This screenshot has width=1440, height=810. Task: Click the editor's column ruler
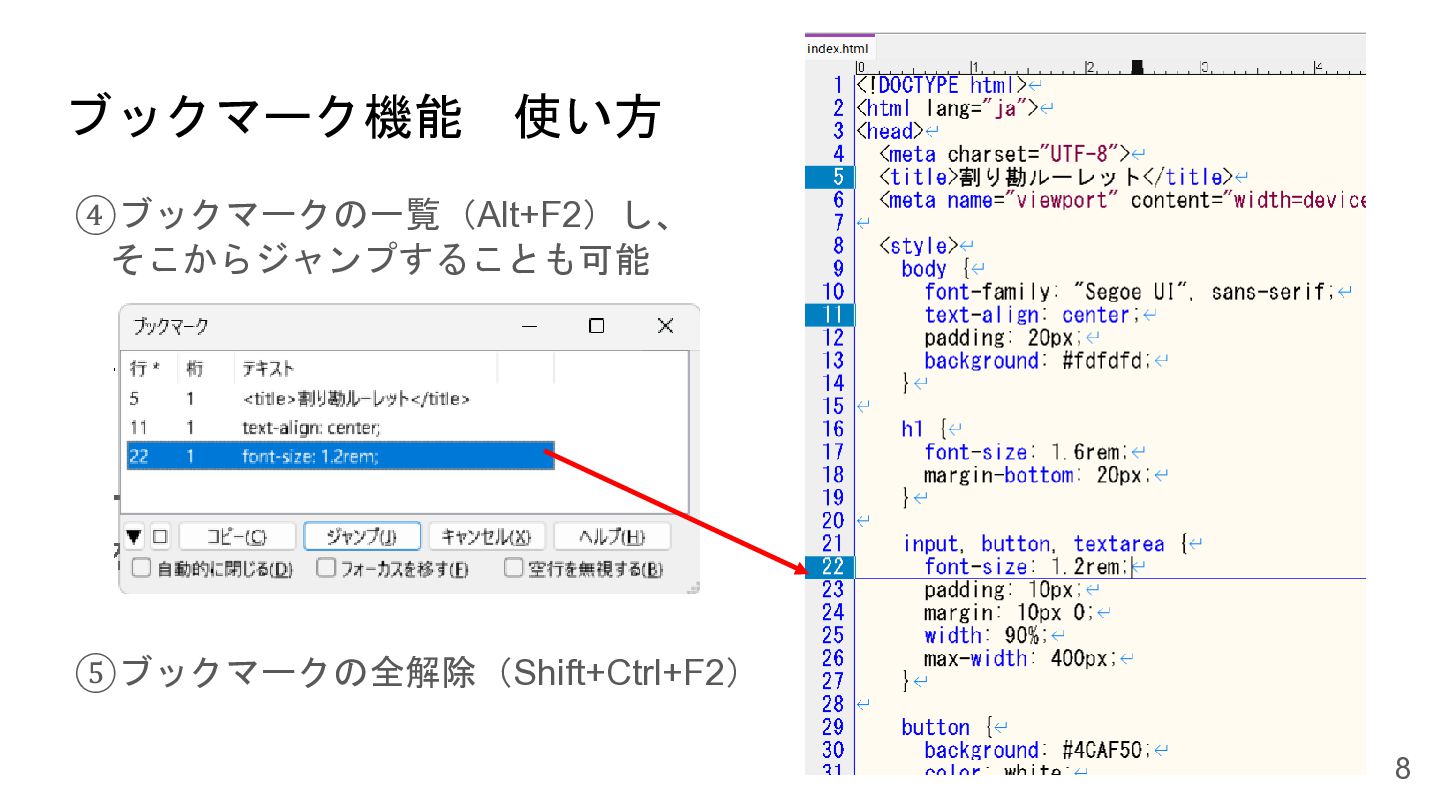pyautogui.click(x=1110, y=67)
